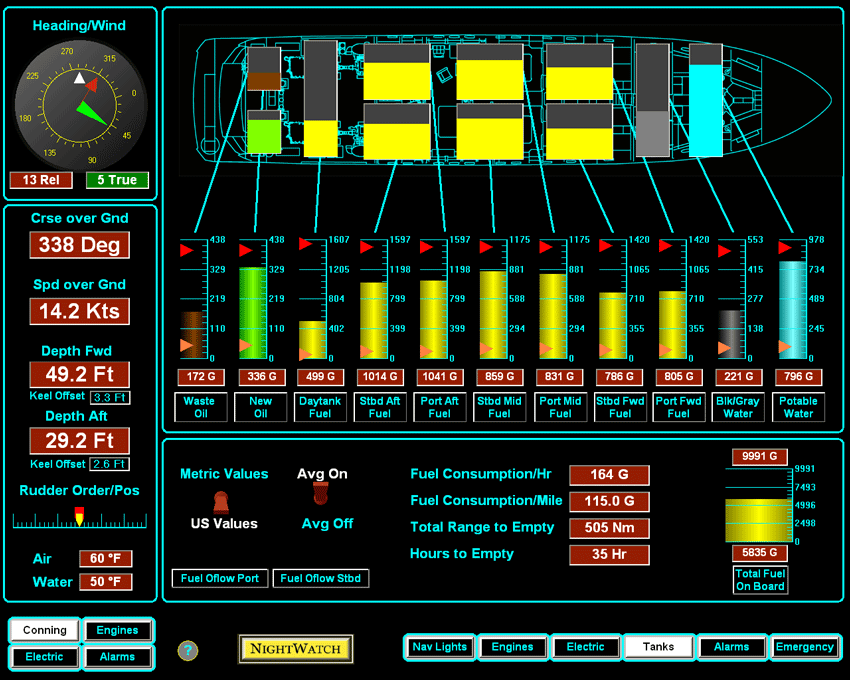850x680 pixels.
Task: Toggle the Avg On/Off switch
Action: tap(322, 494)
